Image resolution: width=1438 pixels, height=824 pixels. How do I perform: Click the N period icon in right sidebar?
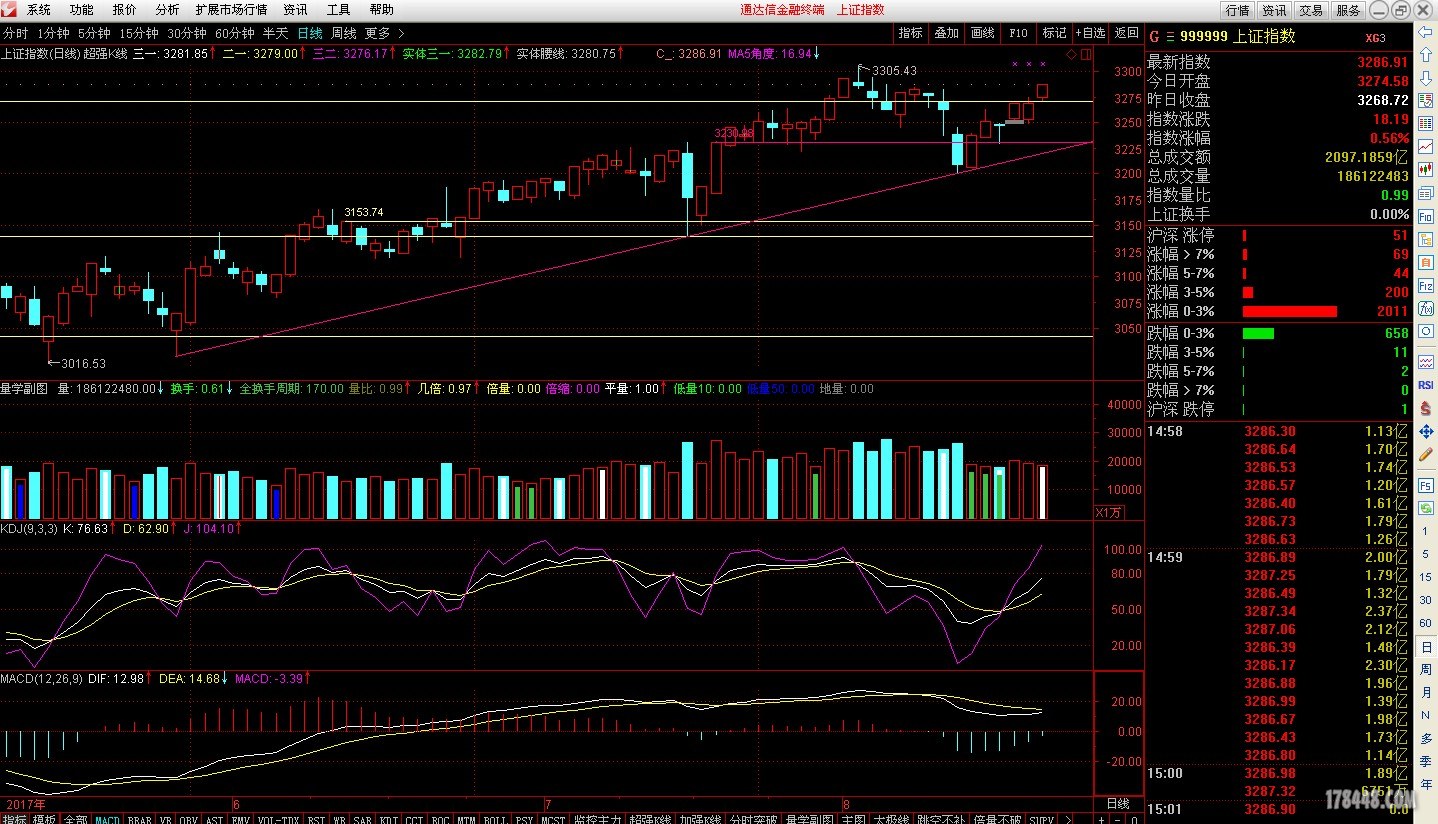1426,716
